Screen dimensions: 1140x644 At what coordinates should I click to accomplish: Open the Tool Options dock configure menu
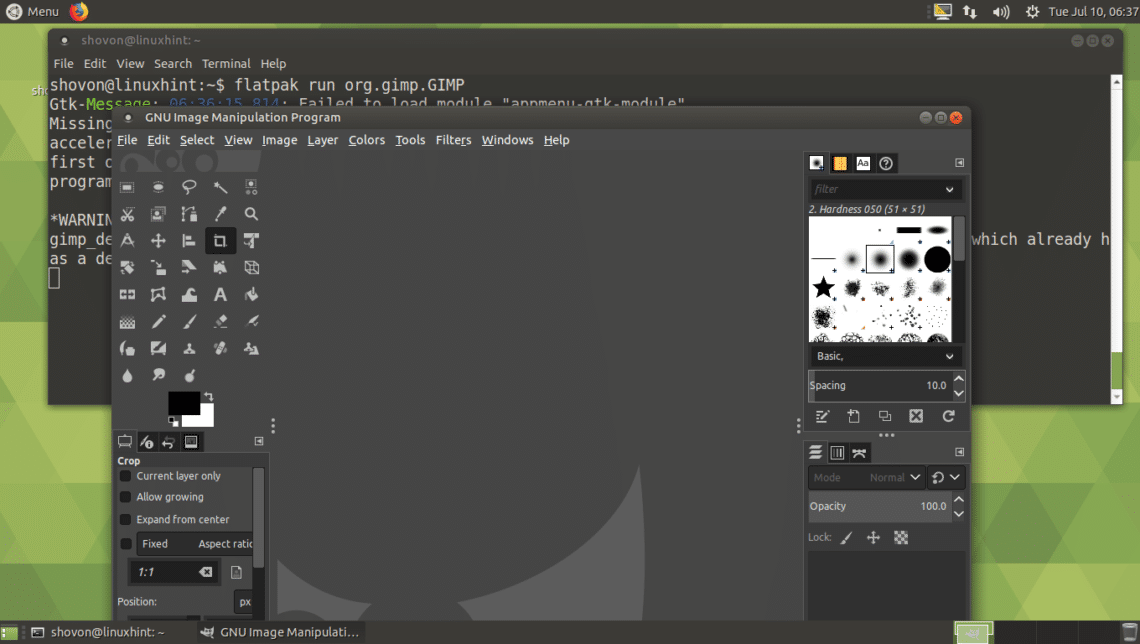point(259,441)
